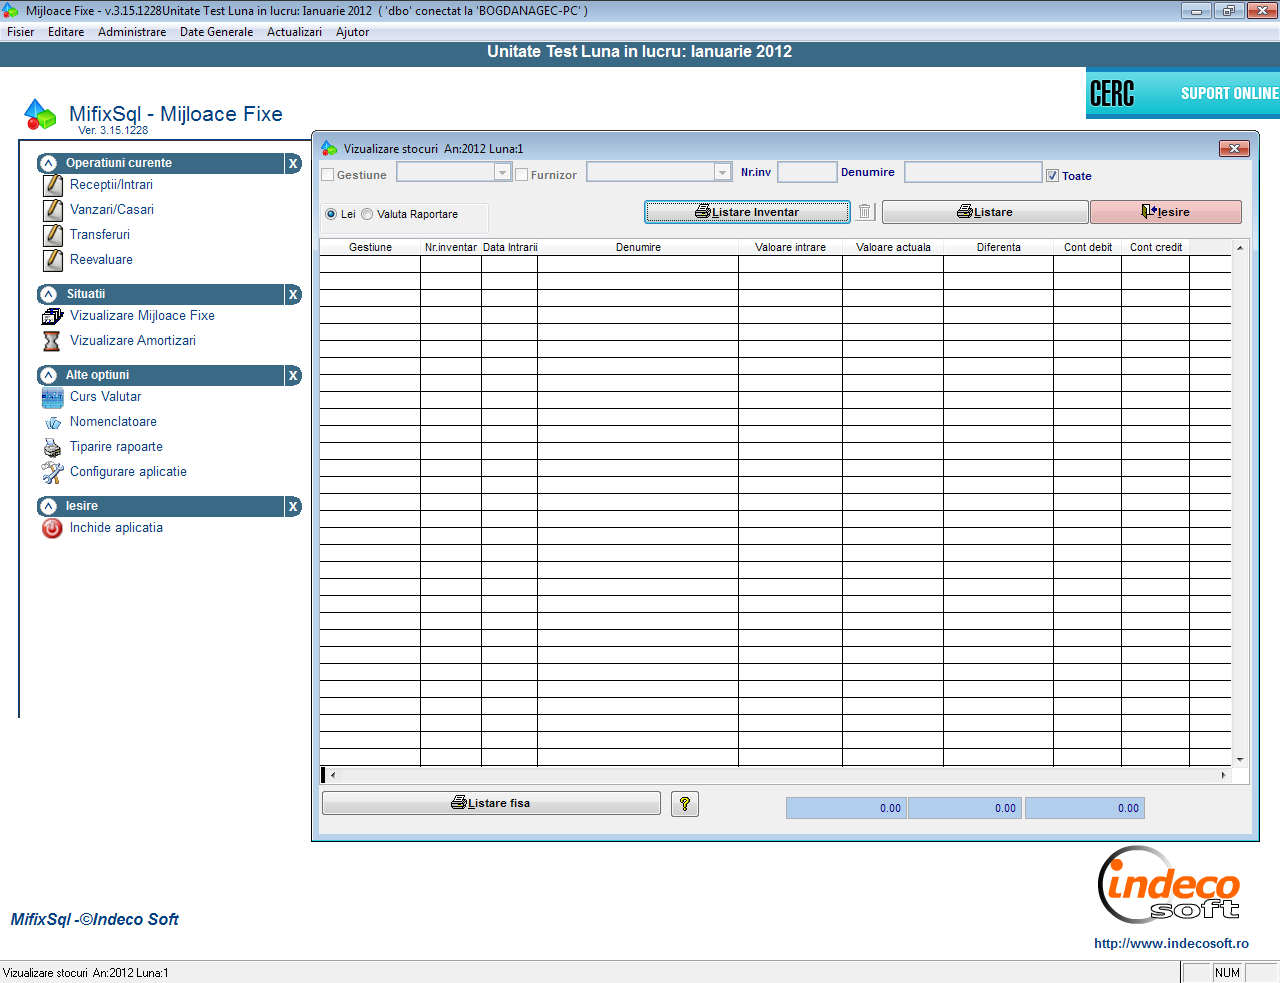
Task: Click the Tiparire rapoarte printer icon
Action: point(52,448)
